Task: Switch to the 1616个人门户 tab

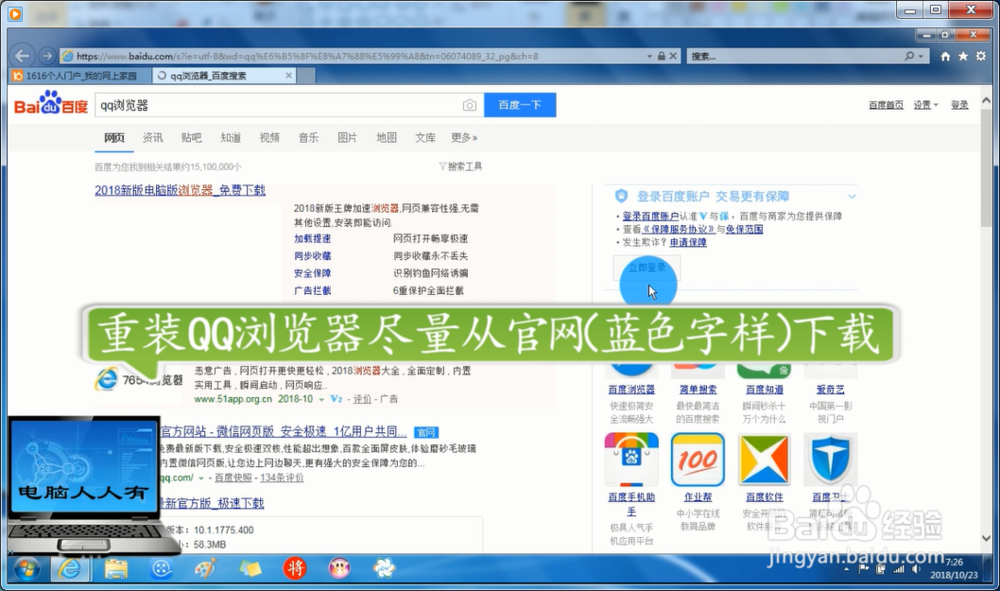Action: (x=80, y=75)
